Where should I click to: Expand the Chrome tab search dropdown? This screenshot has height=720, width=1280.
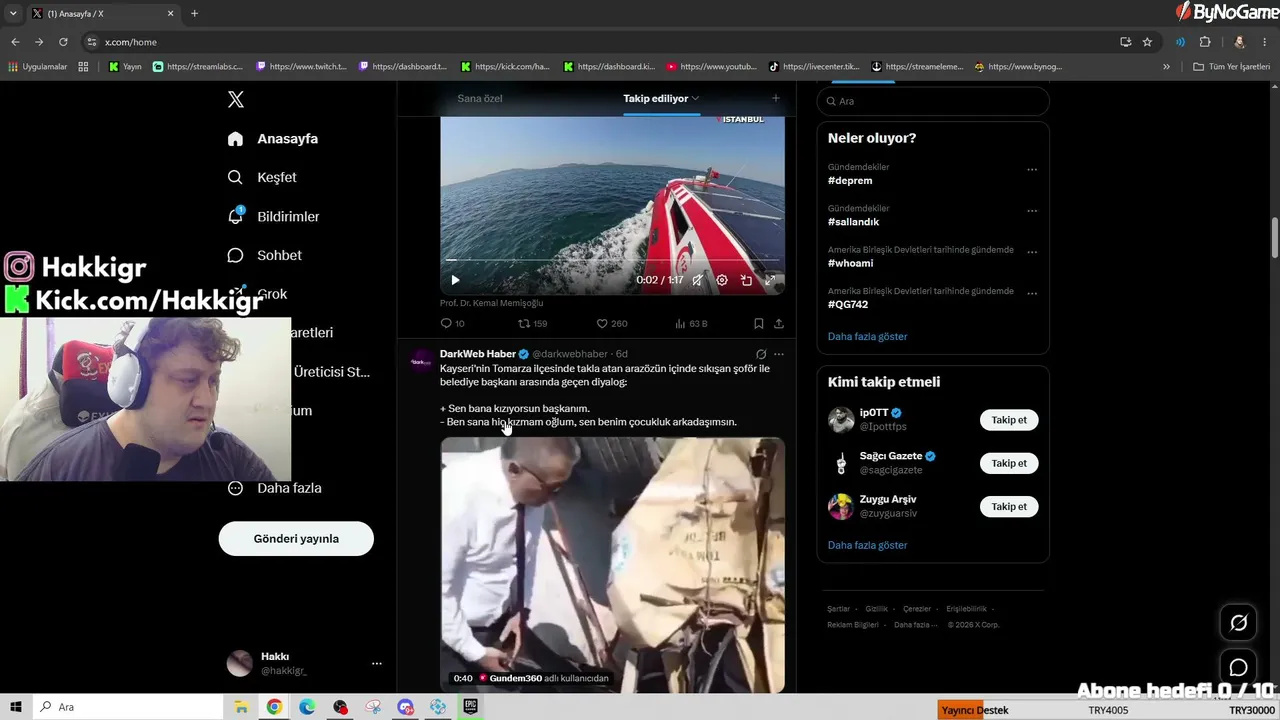click(x=13, y=13)
